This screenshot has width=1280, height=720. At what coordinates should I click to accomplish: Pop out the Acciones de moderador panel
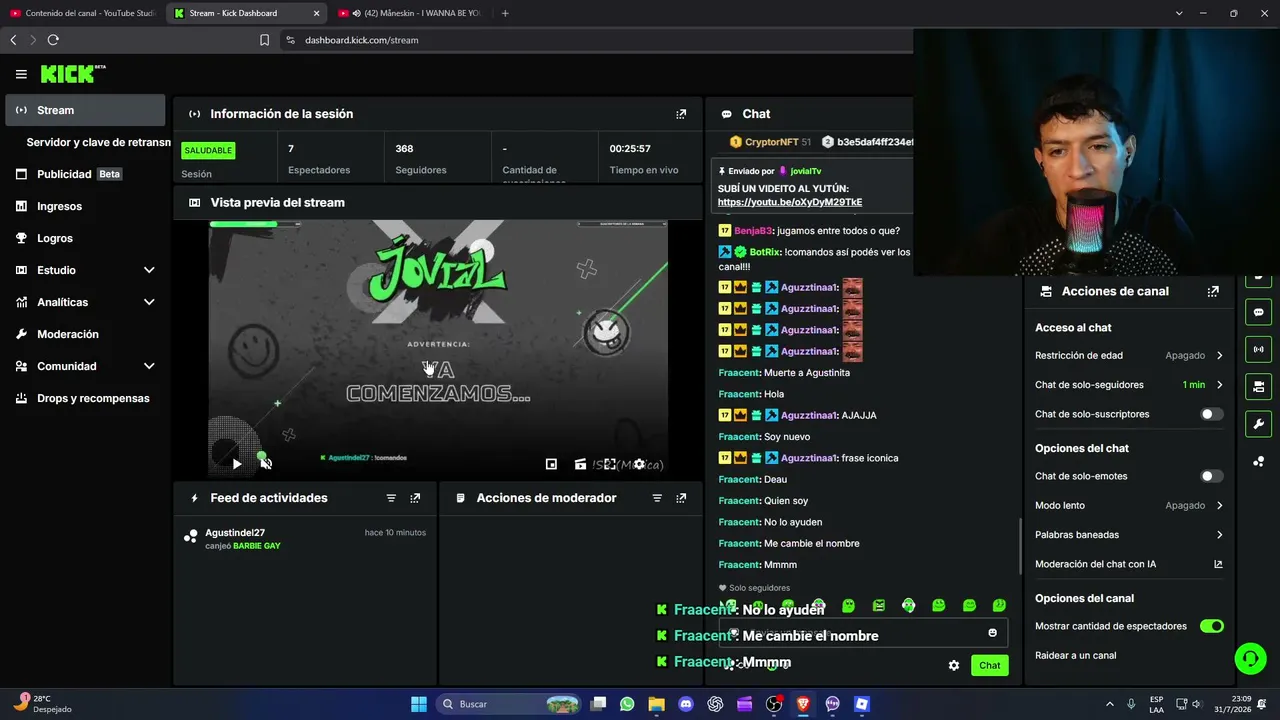point(681,498)
